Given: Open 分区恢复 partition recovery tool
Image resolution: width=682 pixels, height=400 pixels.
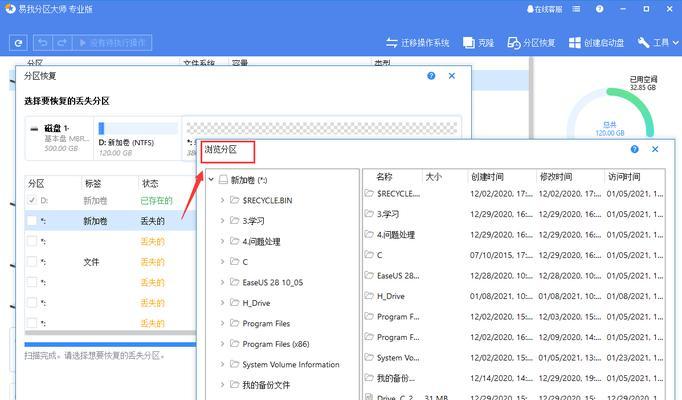Looking at the screenshot, I should point(531,43).
